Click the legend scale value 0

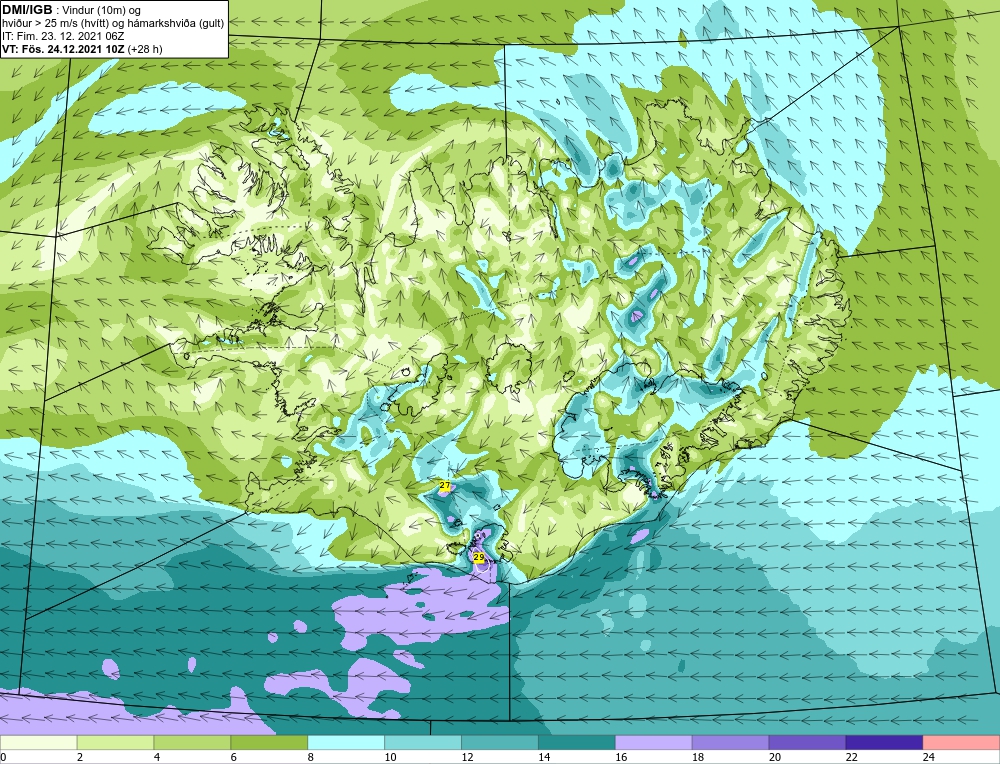[x=4, y=757]
